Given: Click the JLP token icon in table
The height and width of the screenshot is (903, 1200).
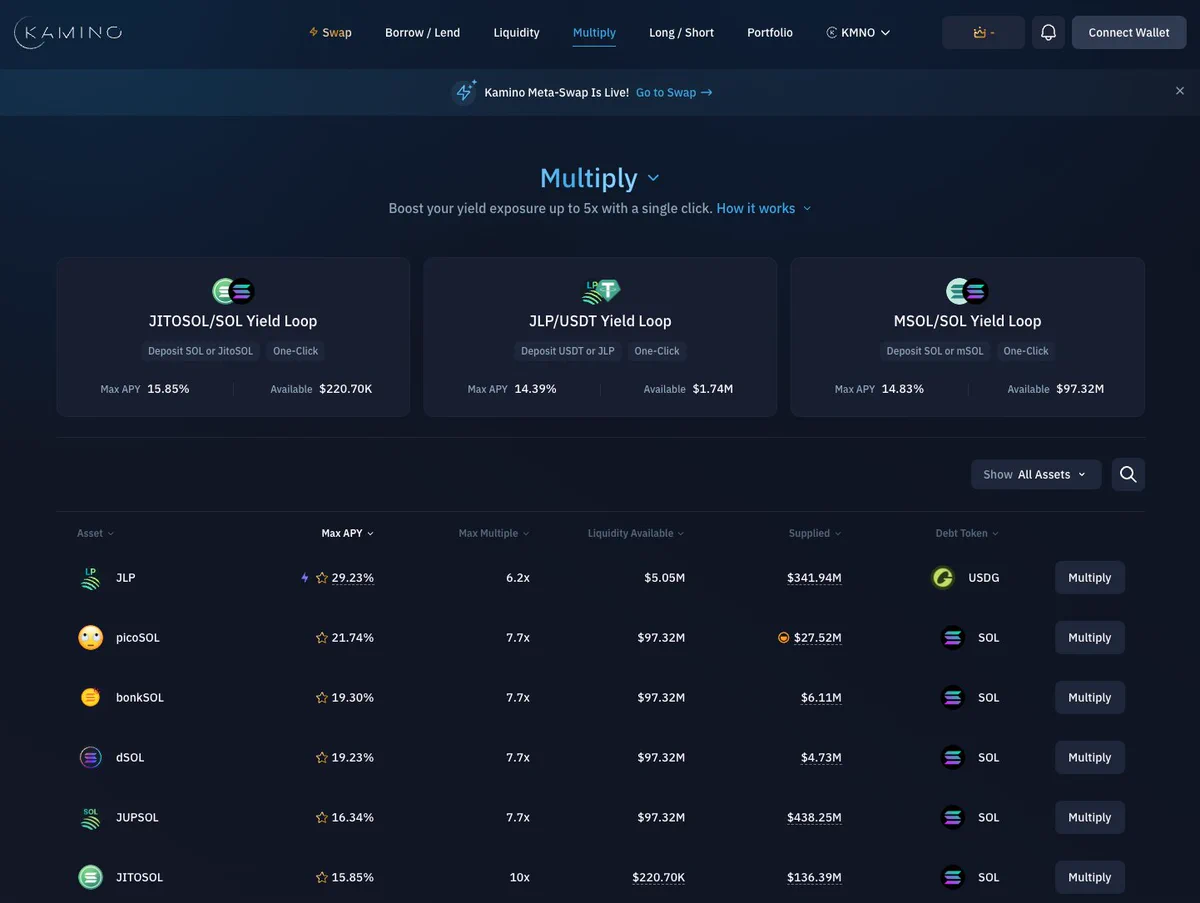Looking at the screenshot, I should coord(90,578).
